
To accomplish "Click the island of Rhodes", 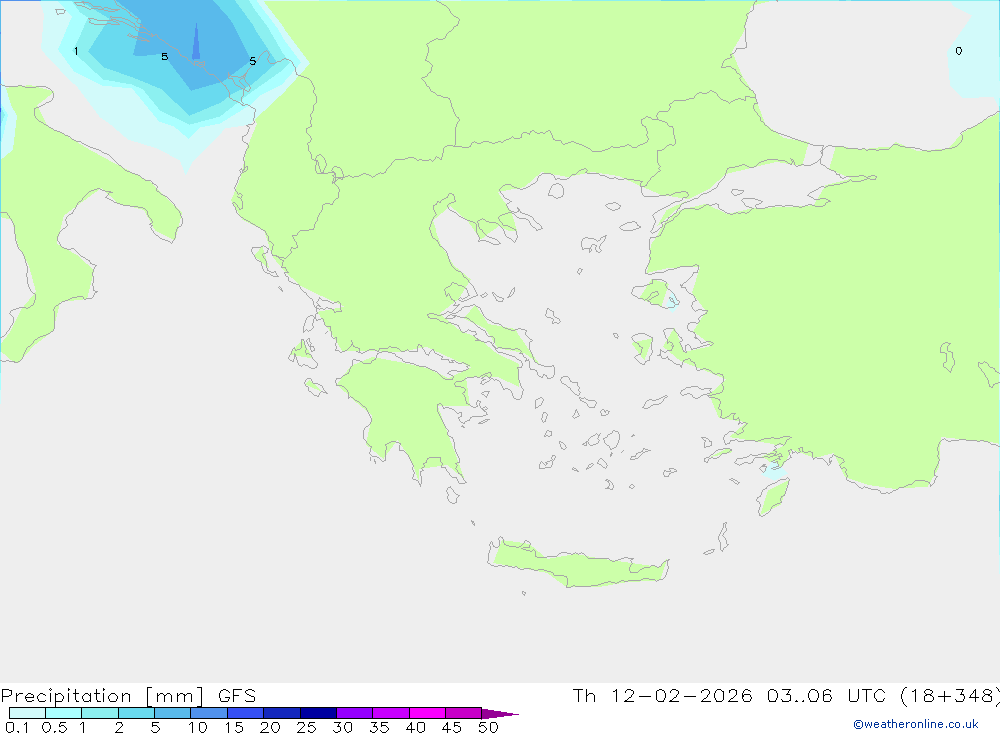I will tap(773, 497).
